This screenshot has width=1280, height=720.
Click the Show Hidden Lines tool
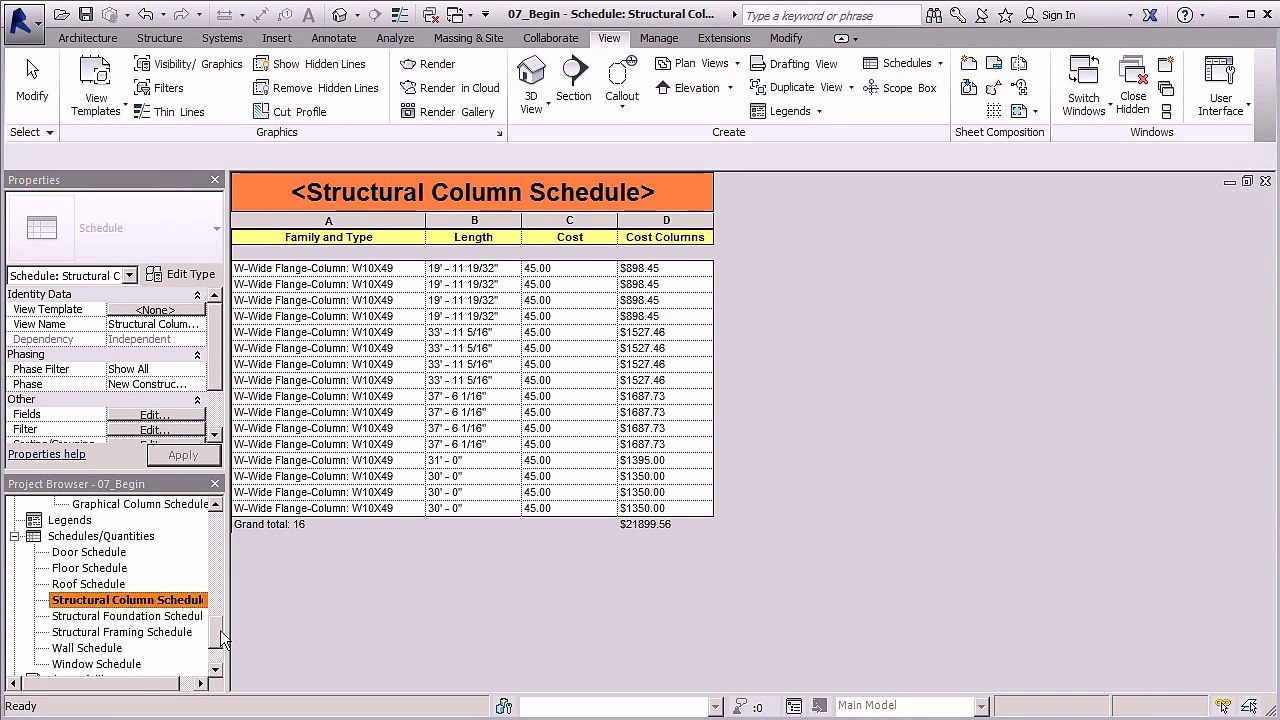pos(309,64)
